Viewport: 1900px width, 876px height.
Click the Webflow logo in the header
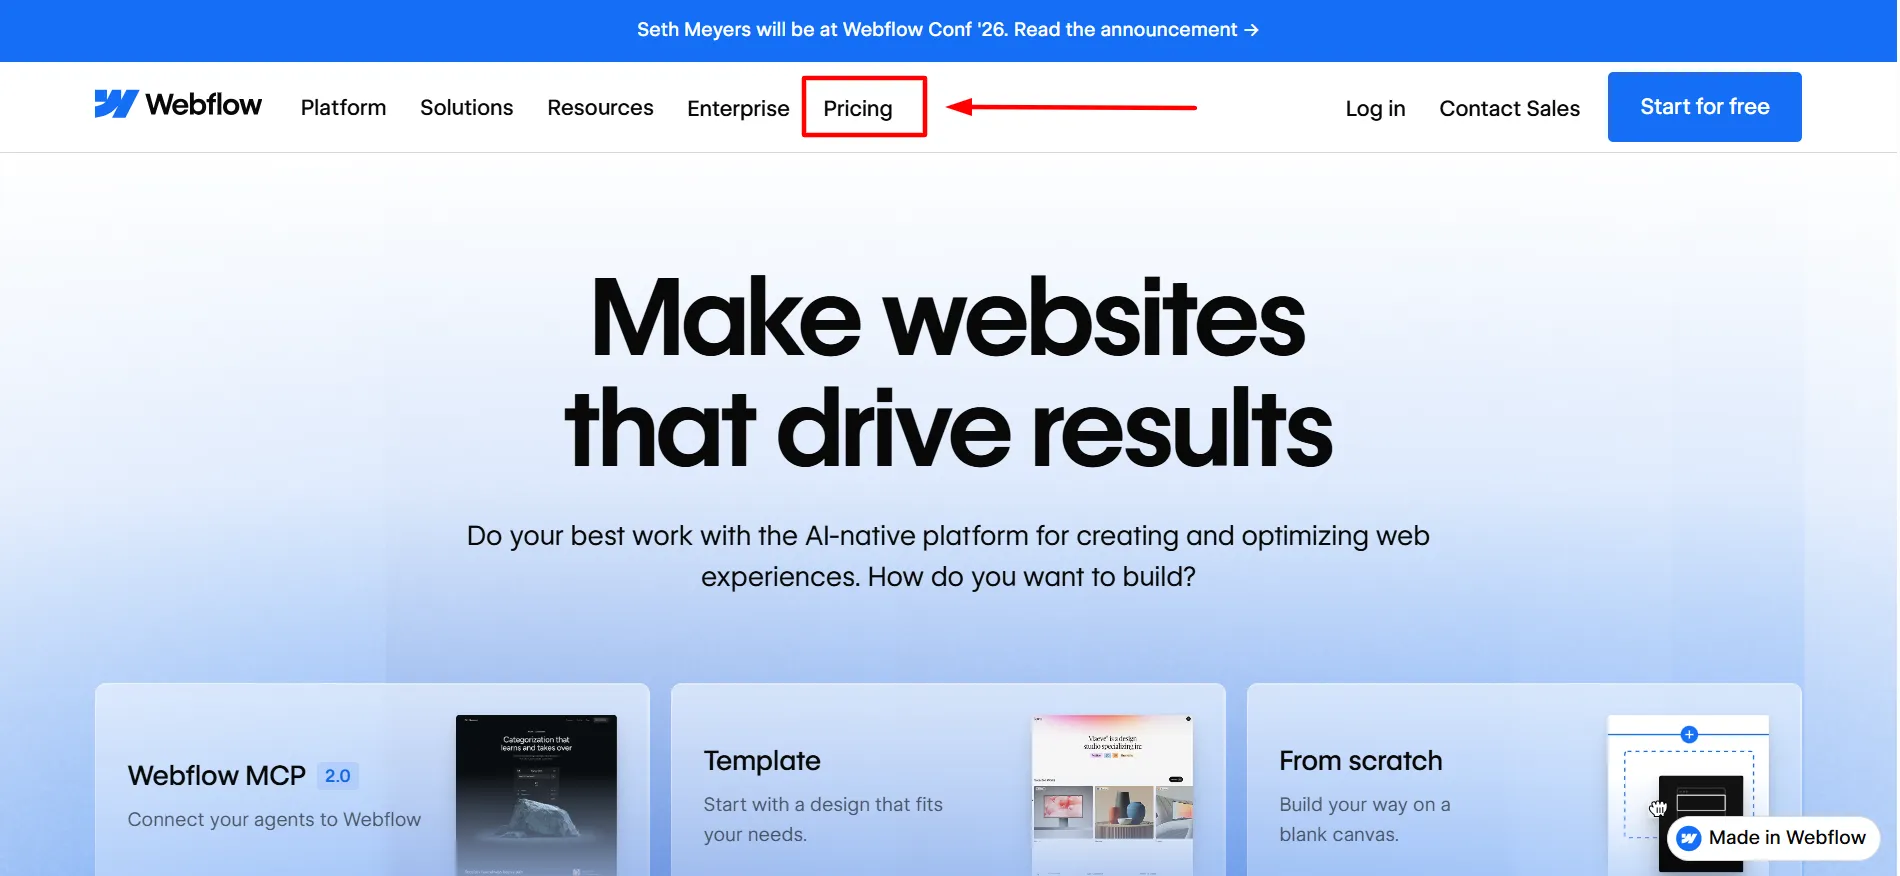click(x=178, y=105)
